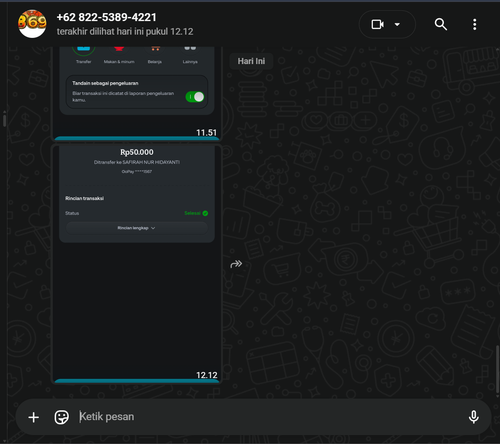Open the image sent at 11.51
The image size is (500, 444).
tap(137, 93)
